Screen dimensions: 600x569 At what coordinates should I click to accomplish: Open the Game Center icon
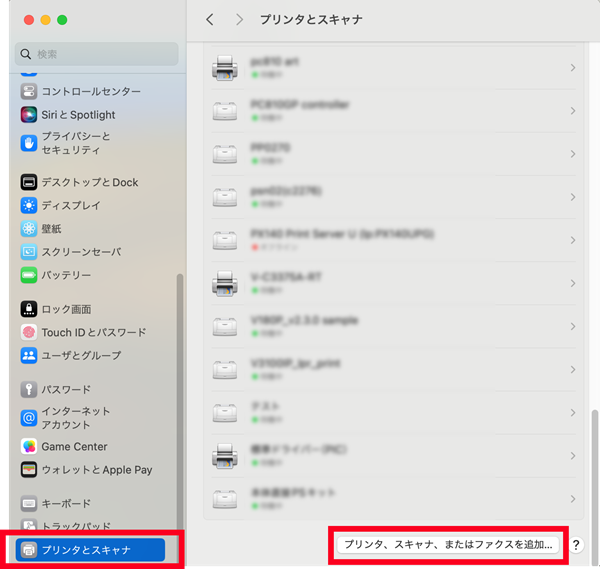[30, 447]
